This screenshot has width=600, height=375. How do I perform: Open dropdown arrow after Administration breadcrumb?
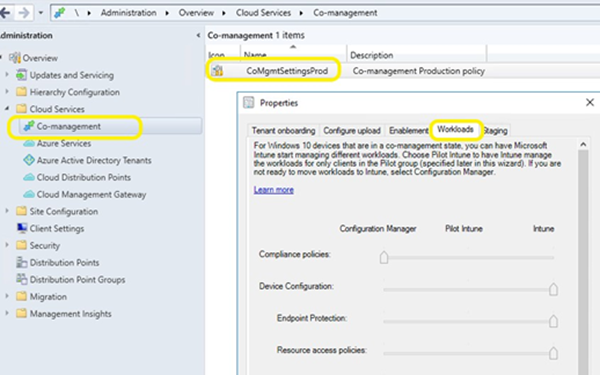(x=167, y=13)
